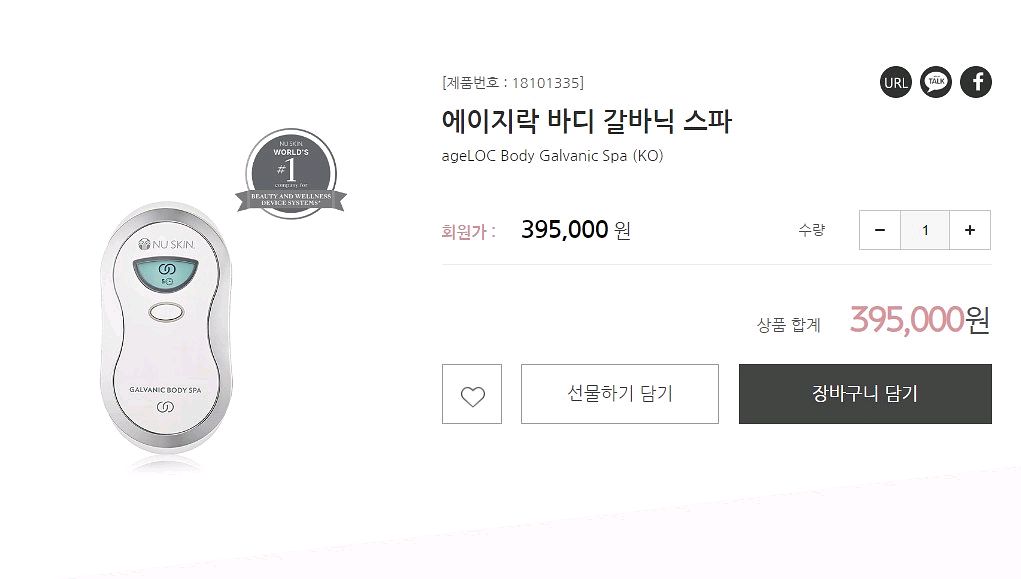Click the 에이지락 바디 갈바닉 스파 title
The width and height of the screenshot is (1021, 579).
click(x=587, y=122)
